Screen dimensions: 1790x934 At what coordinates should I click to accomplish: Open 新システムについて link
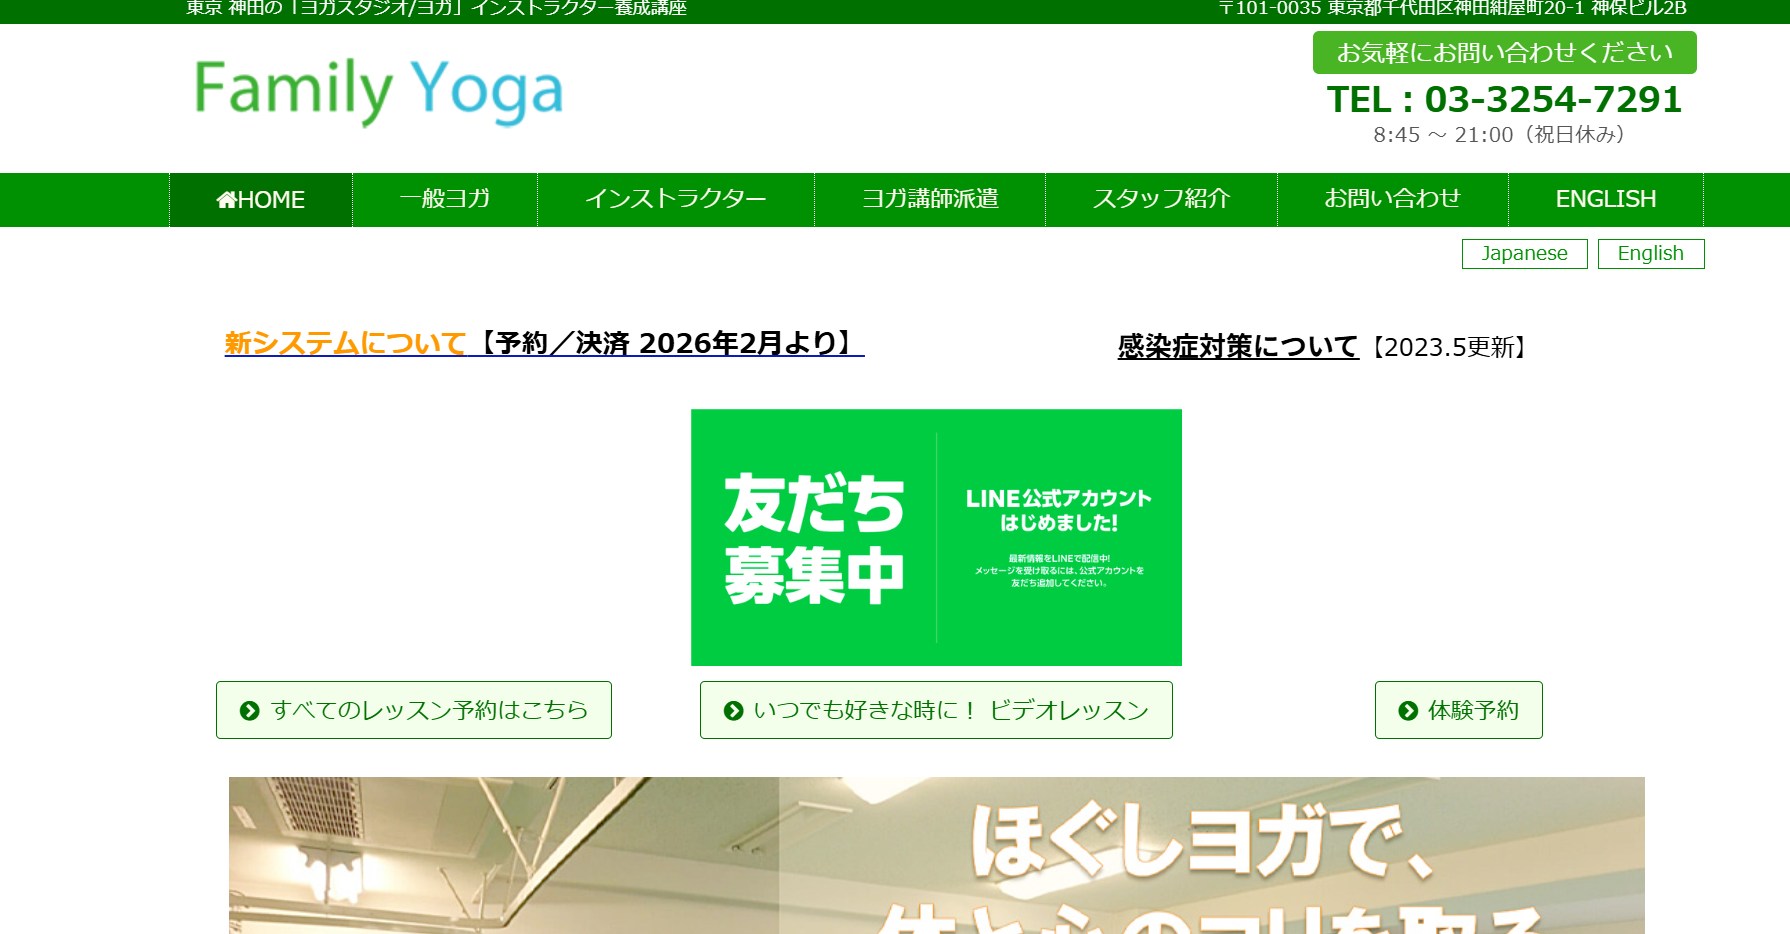345,343
